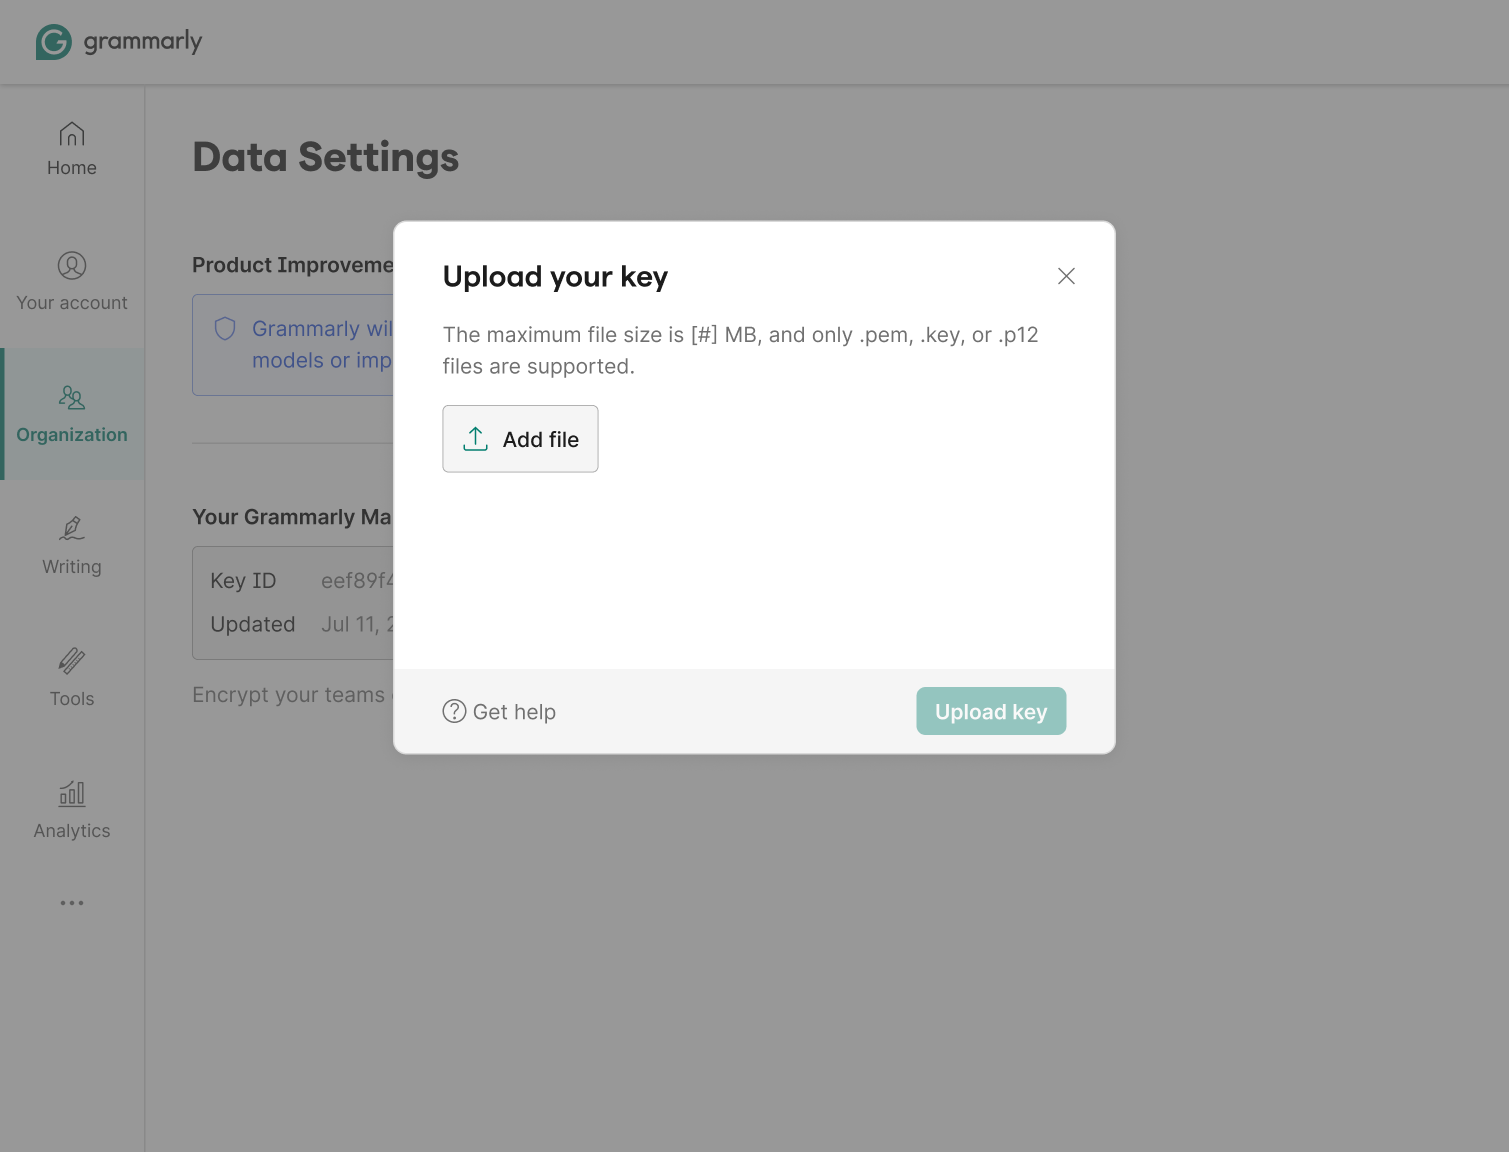
Task: Open Your account from the sidebar
Action: (x=71, y=267)
